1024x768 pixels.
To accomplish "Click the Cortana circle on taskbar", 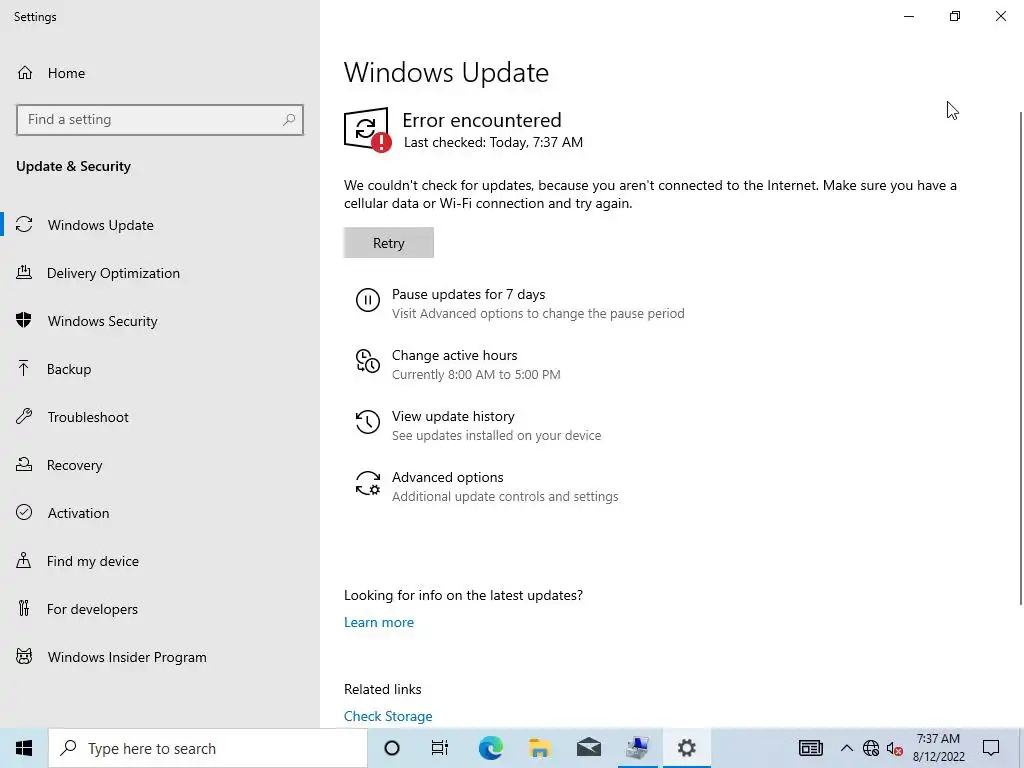I will click(x=392, y=748).
